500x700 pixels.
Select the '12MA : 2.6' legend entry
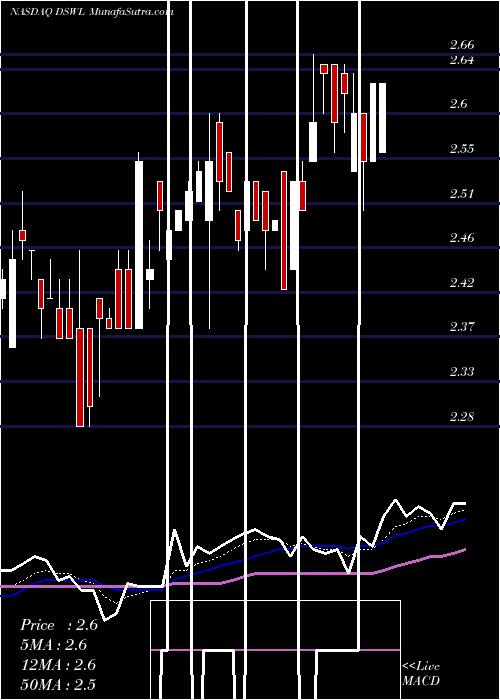[59, 665]
